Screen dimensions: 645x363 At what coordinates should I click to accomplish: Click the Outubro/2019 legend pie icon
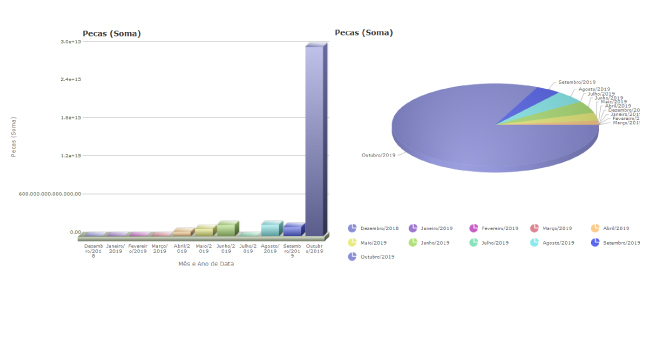coord(352,257)
